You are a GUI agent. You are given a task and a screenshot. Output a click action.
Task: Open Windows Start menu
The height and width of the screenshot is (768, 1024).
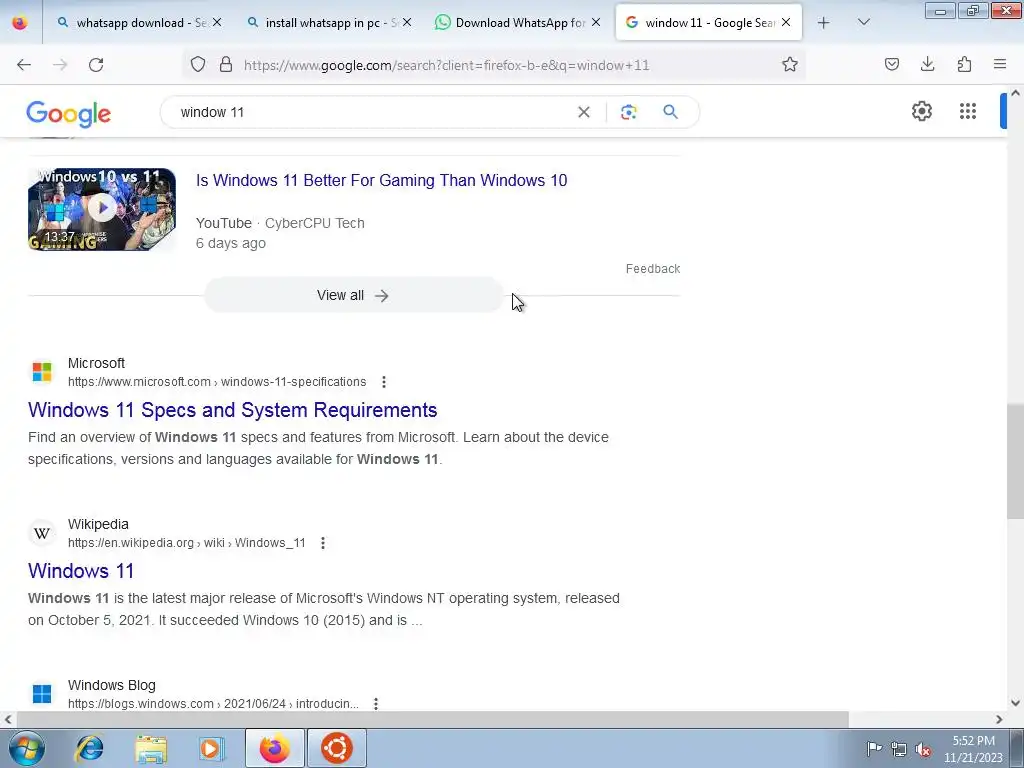[x=27, y=748]
